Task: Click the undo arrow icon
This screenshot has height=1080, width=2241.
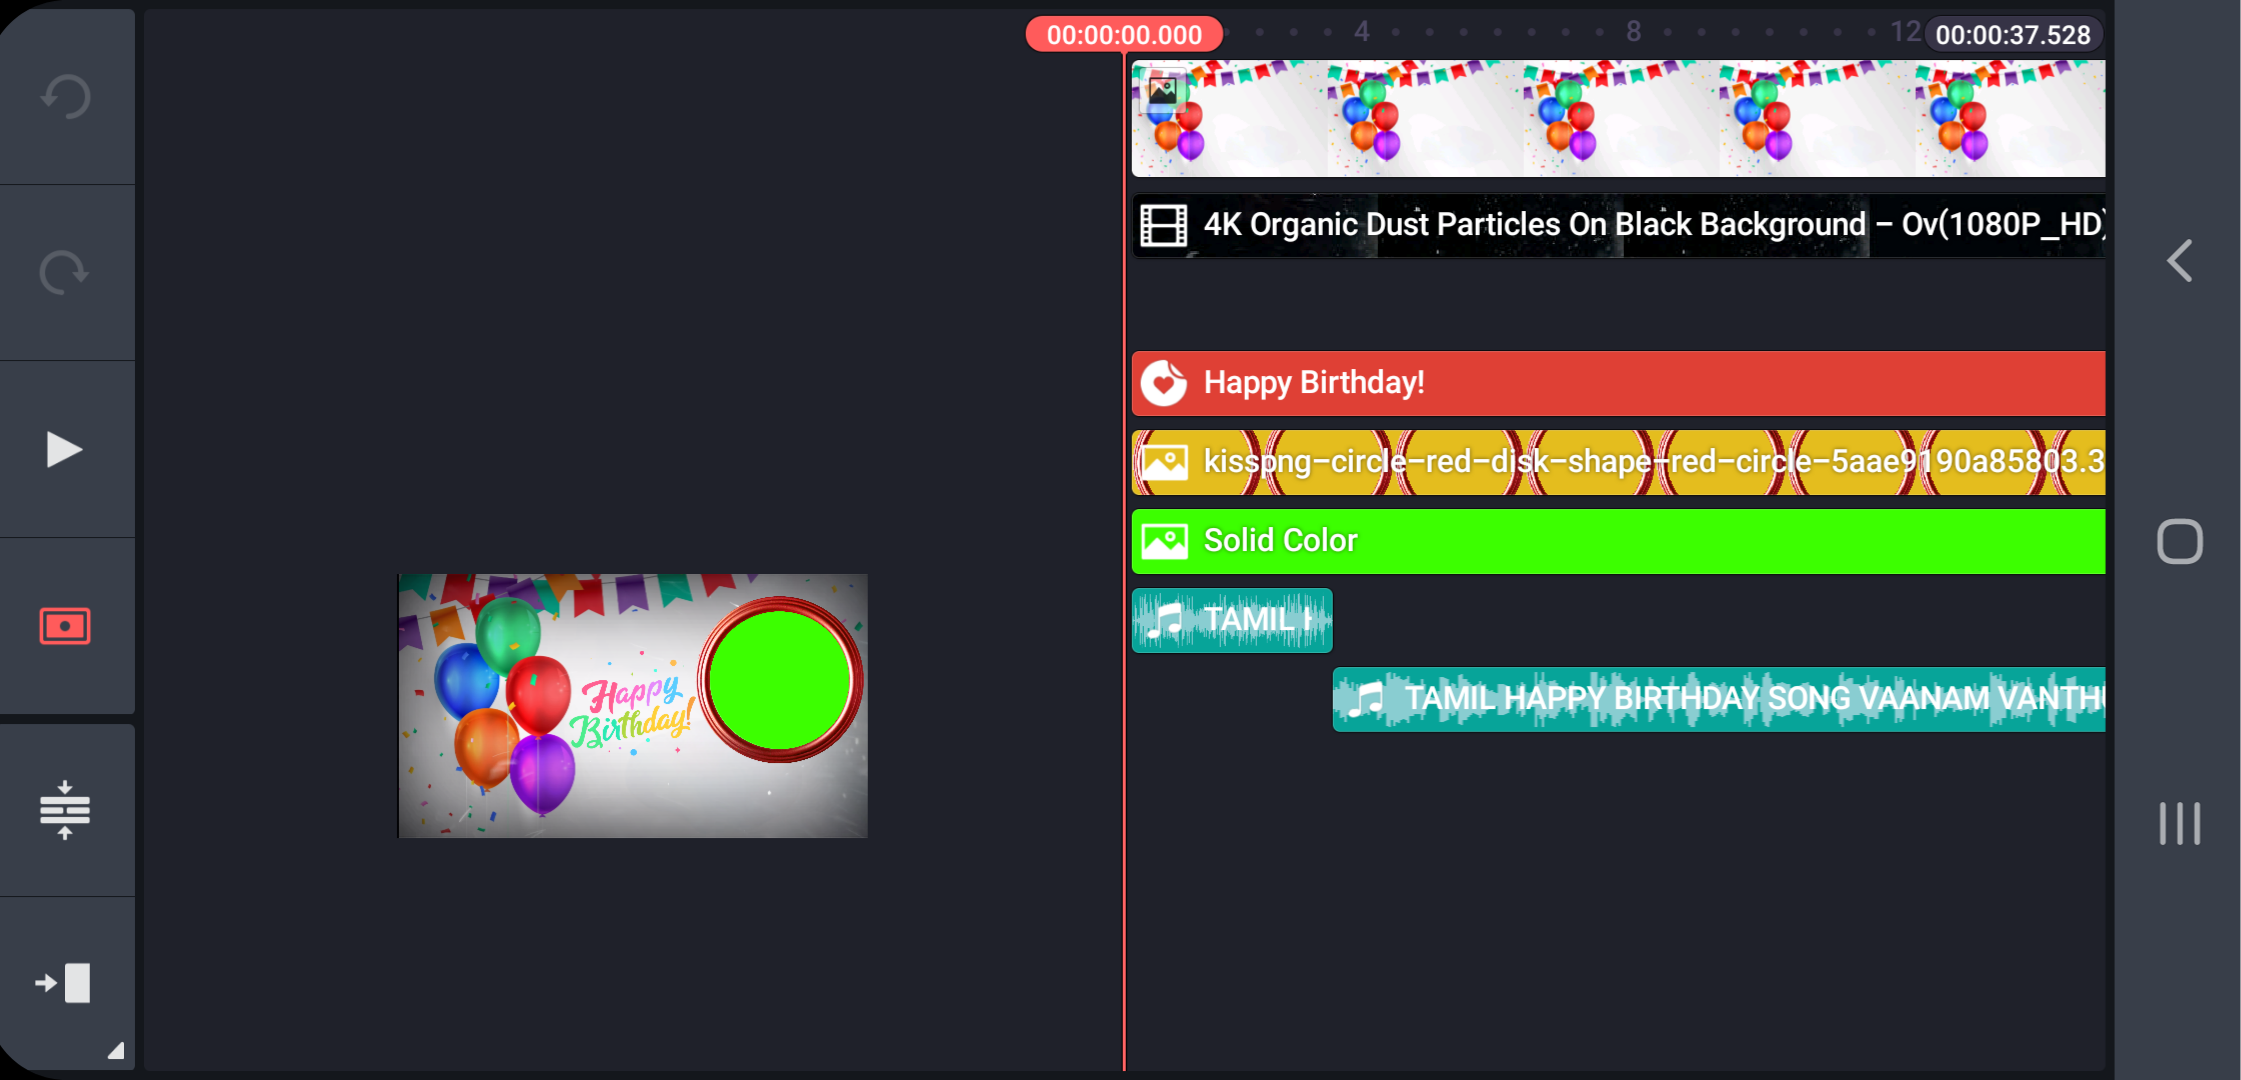Action: click(x=66, y=97)
